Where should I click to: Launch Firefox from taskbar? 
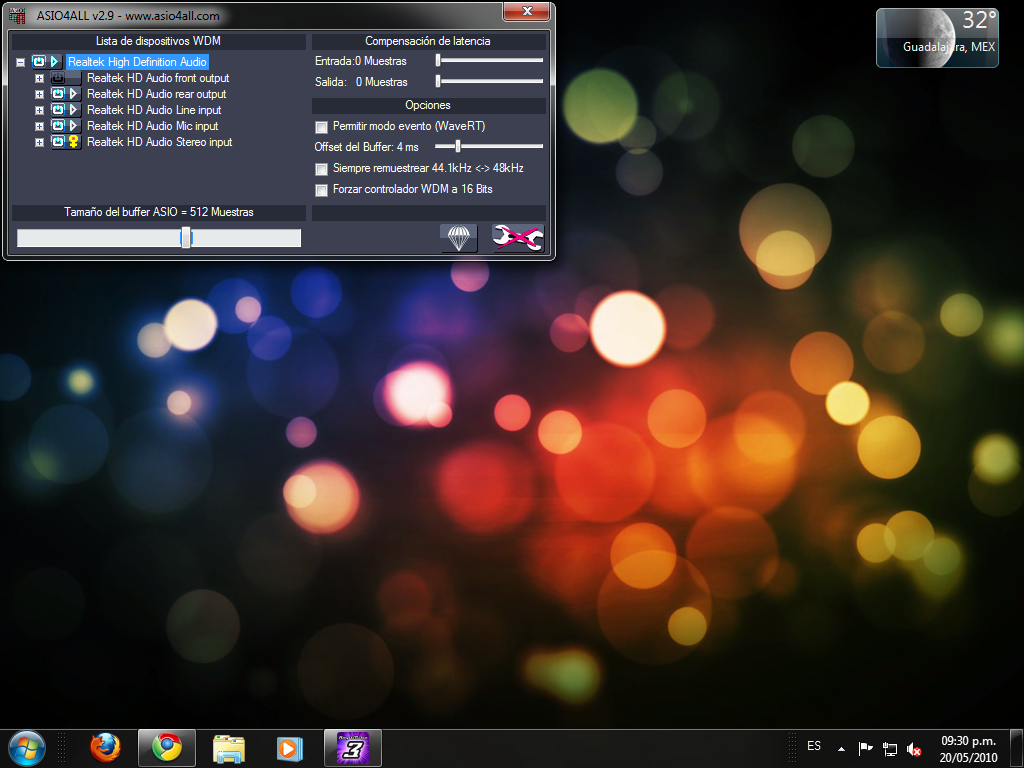coord(105,748)
